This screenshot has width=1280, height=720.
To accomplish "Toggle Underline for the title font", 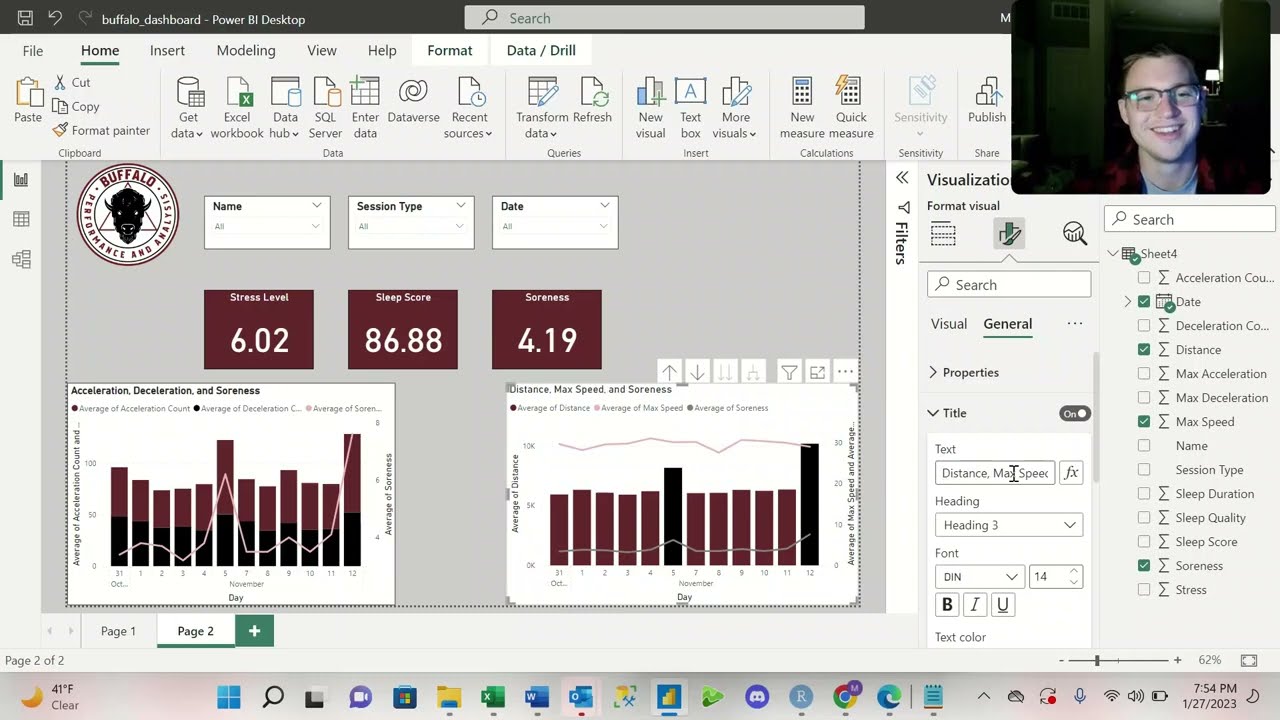I will 1003,605.
